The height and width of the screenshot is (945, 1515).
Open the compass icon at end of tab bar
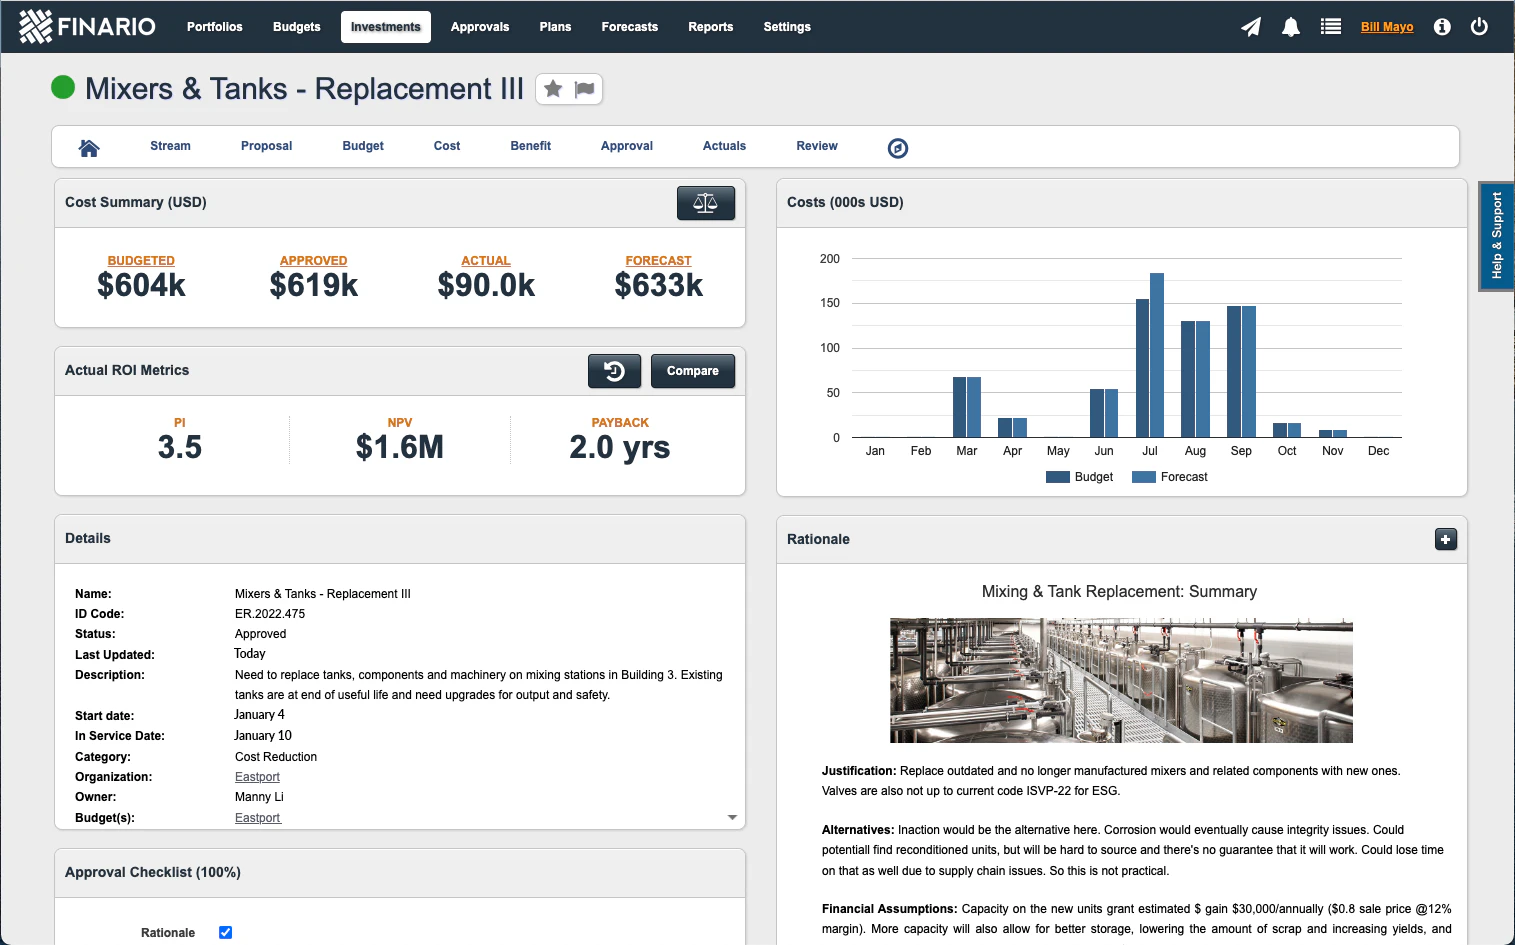(897, 147)
